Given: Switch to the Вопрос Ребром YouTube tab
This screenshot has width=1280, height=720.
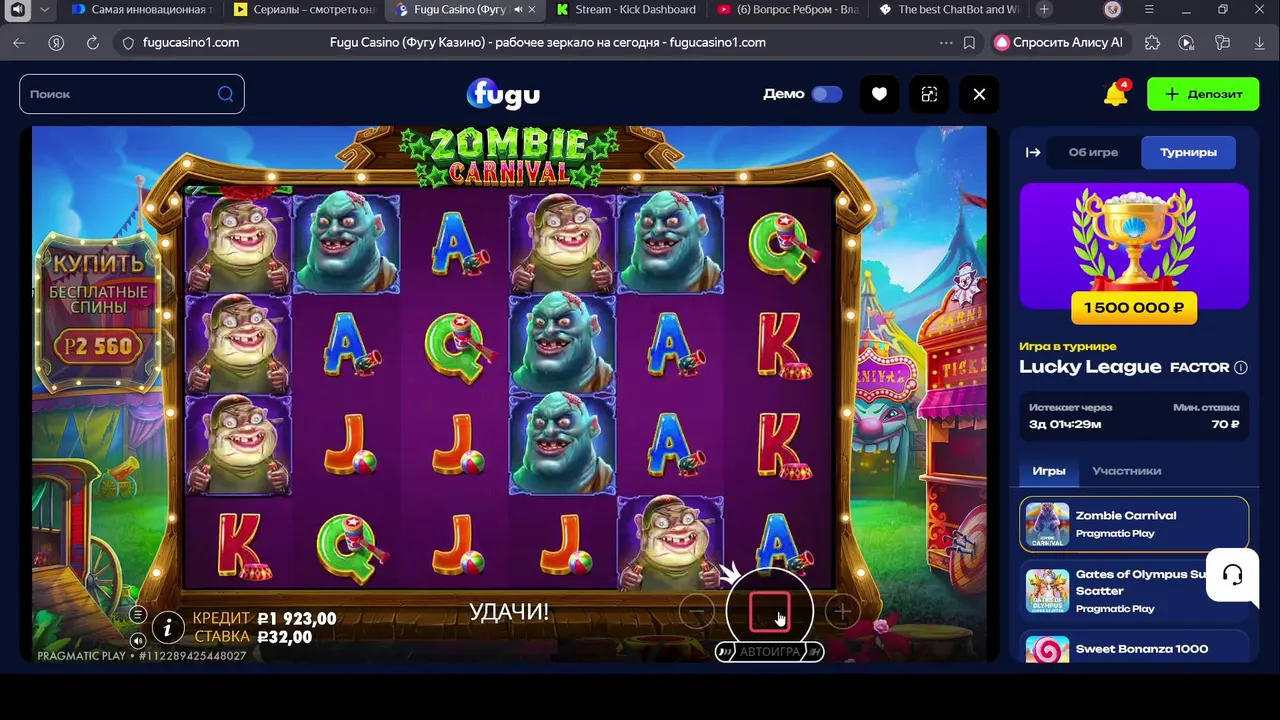Looking at the screenshot, I should [x=788, y=10].
